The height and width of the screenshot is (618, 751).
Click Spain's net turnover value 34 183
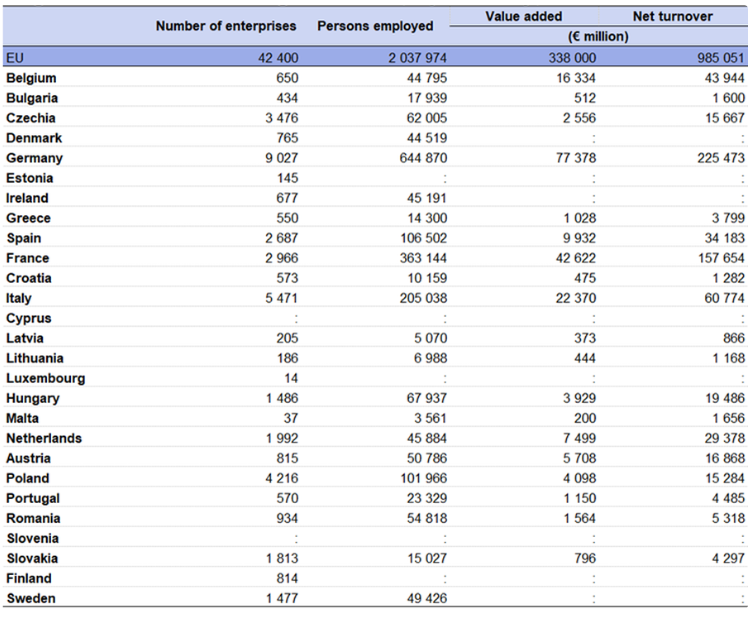click(x=722, y=238)
